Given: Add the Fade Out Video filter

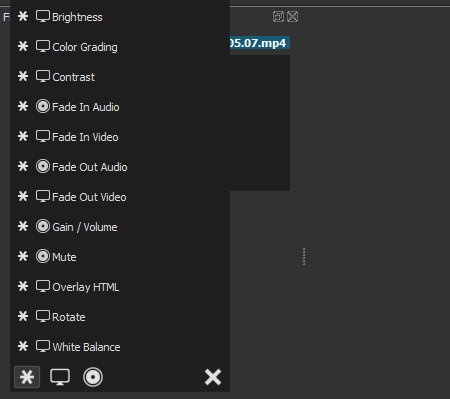Looking at the screenshot, I should coord(120,197).
